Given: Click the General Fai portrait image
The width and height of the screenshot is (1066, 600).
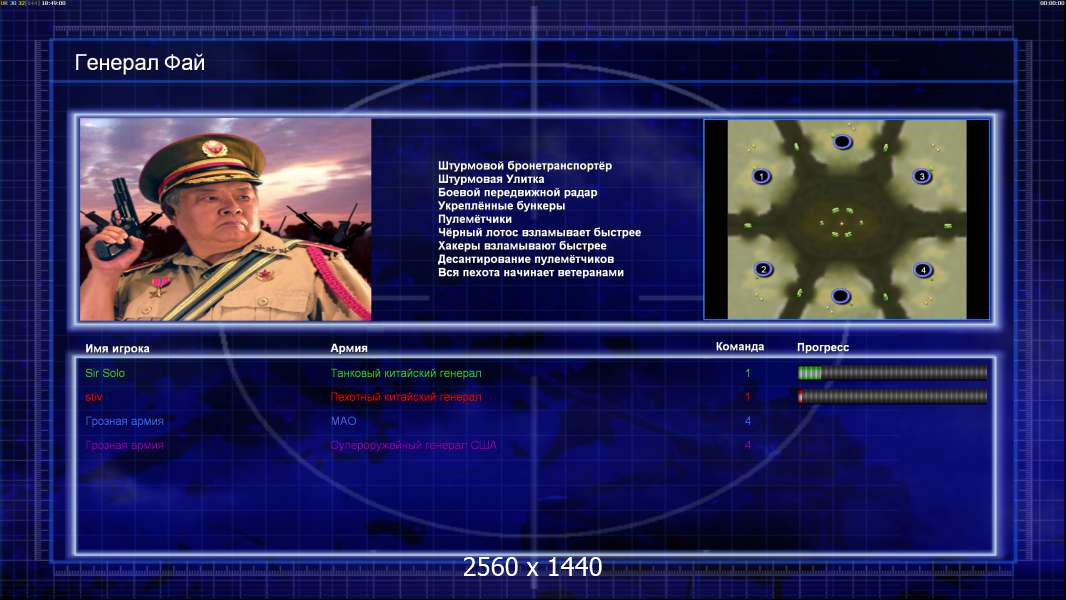Looking at the screenshot, I should tap(226, 219).
